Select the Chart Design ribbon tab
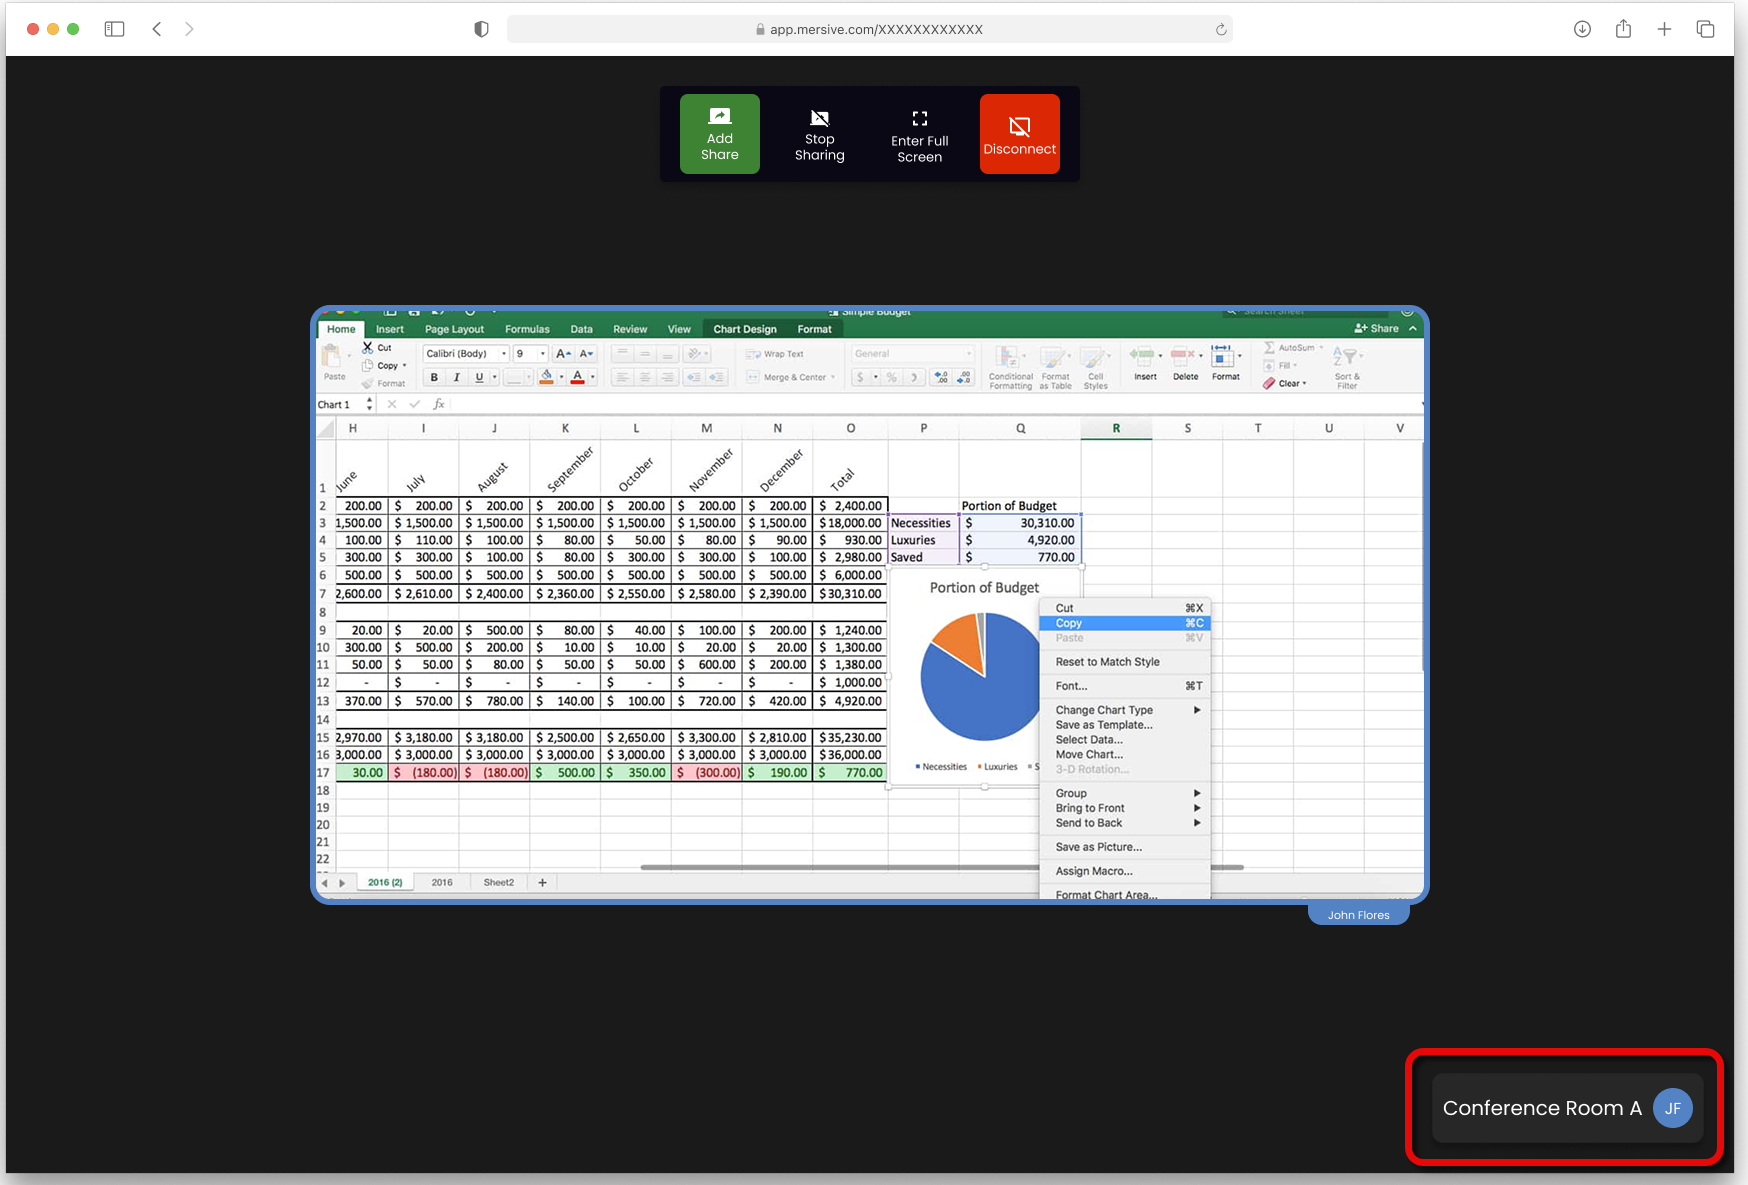 [x=745, y=329]
